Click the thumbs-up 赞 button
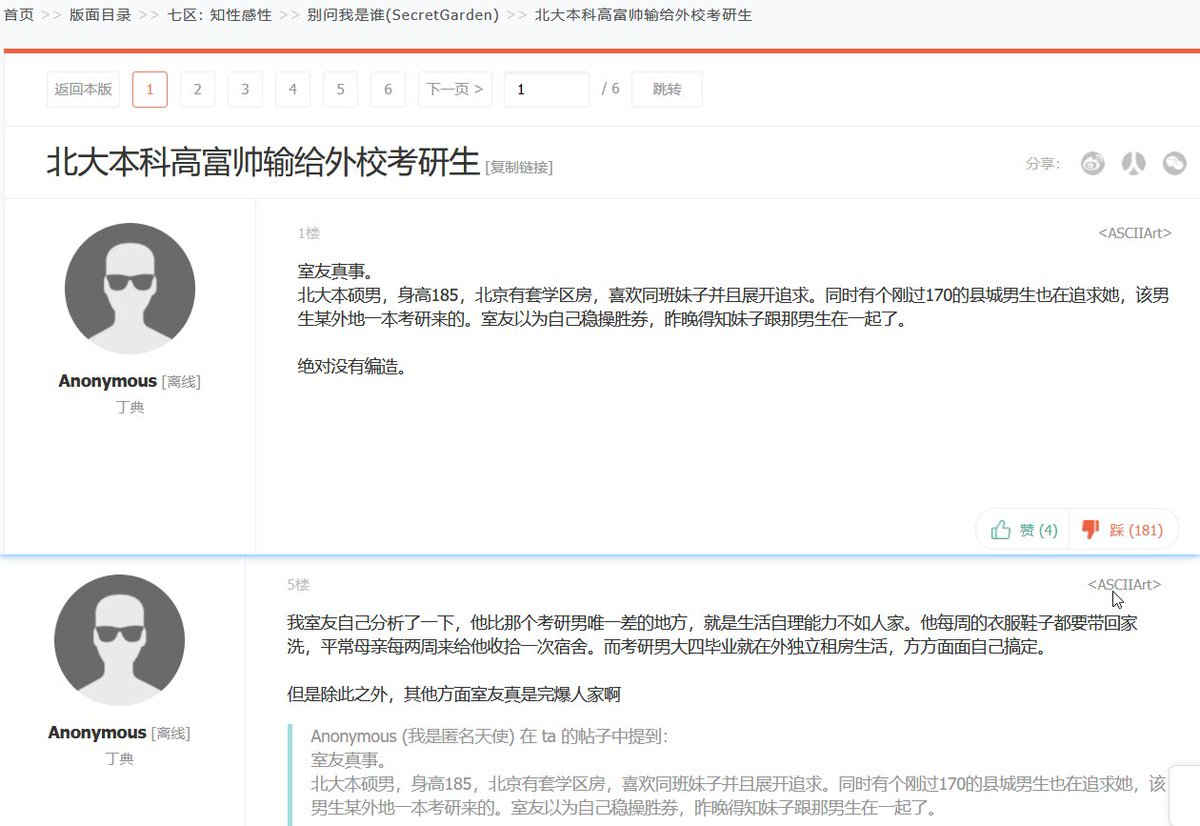 1023,530
